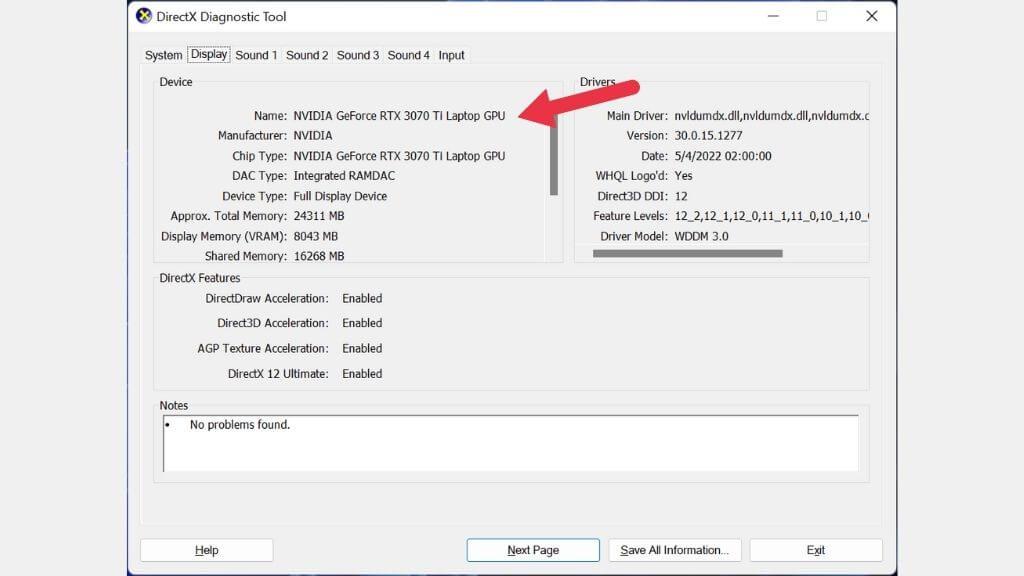The image size is (1024, 576).
Task: Click Chip Type value NVIDIA GeForce RTX
Action: tap(399, 156)
